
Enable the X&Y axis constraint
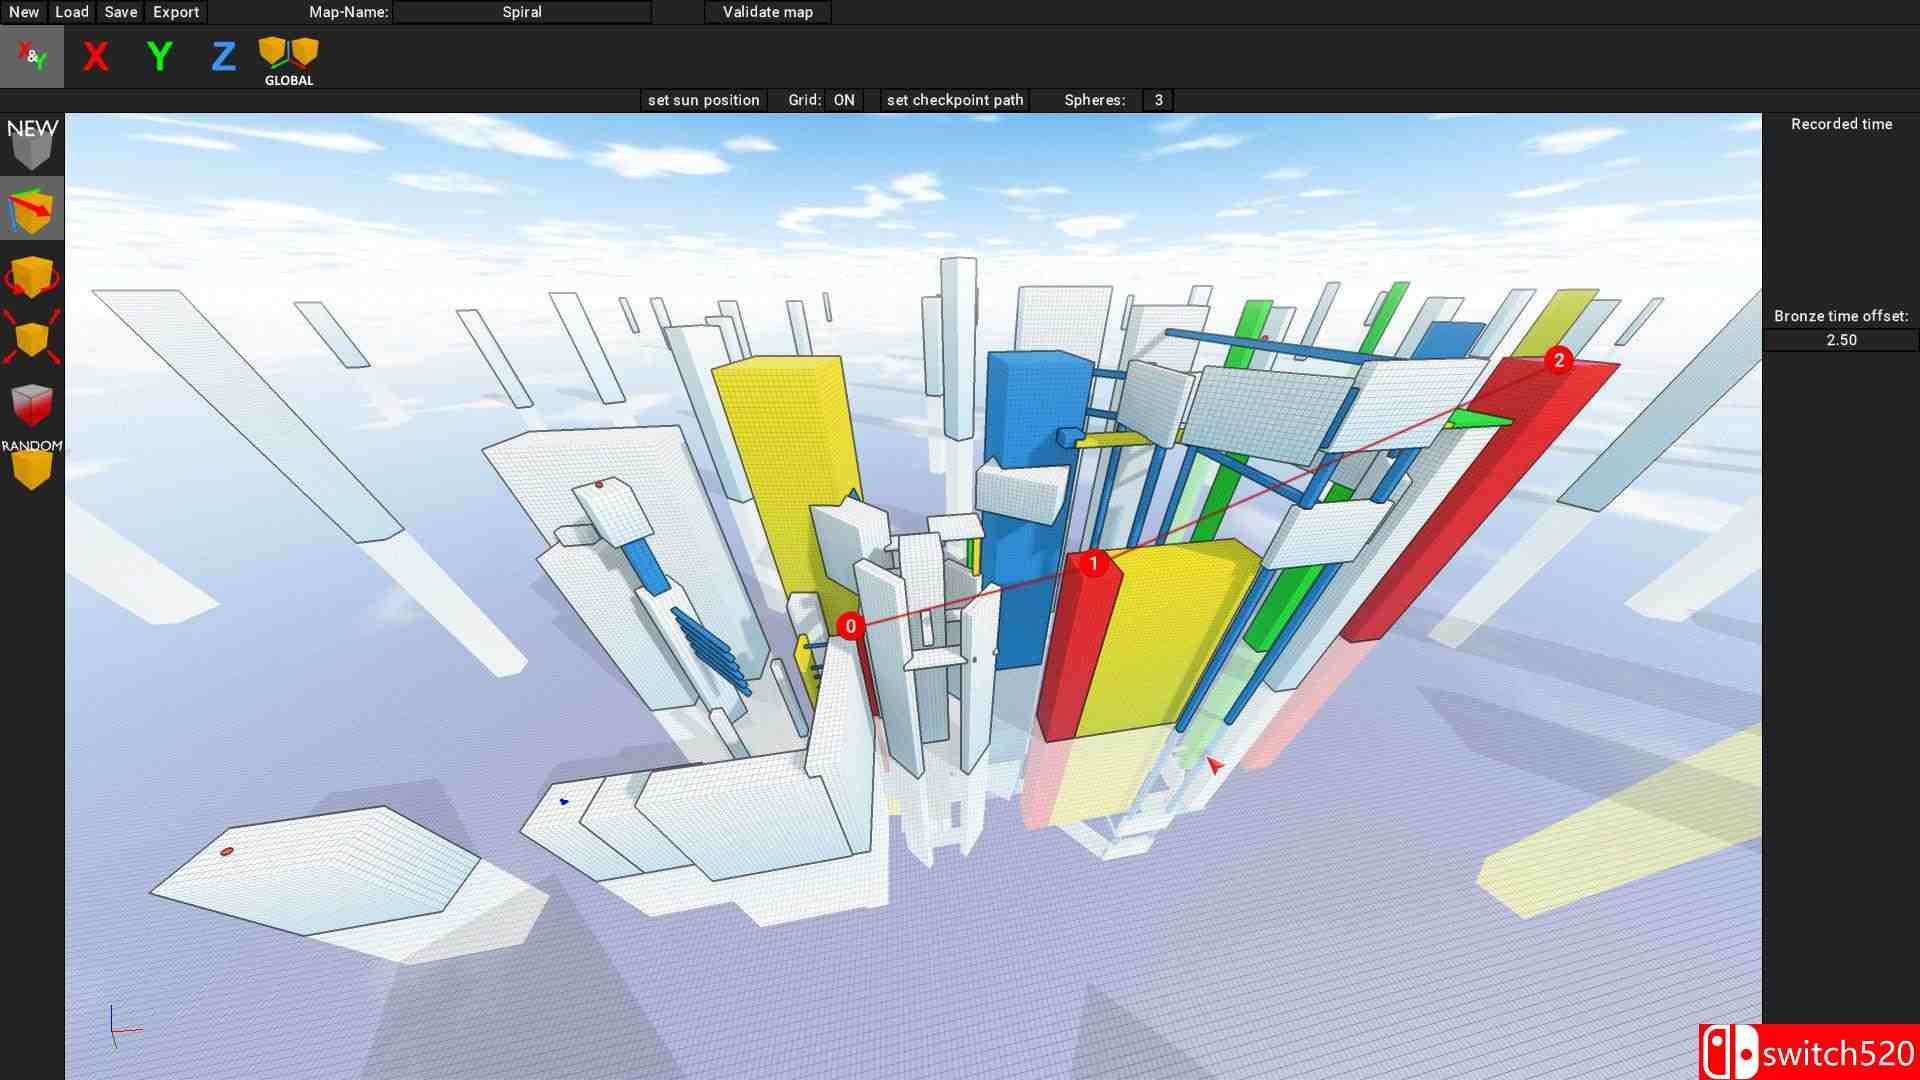(32, 57)
